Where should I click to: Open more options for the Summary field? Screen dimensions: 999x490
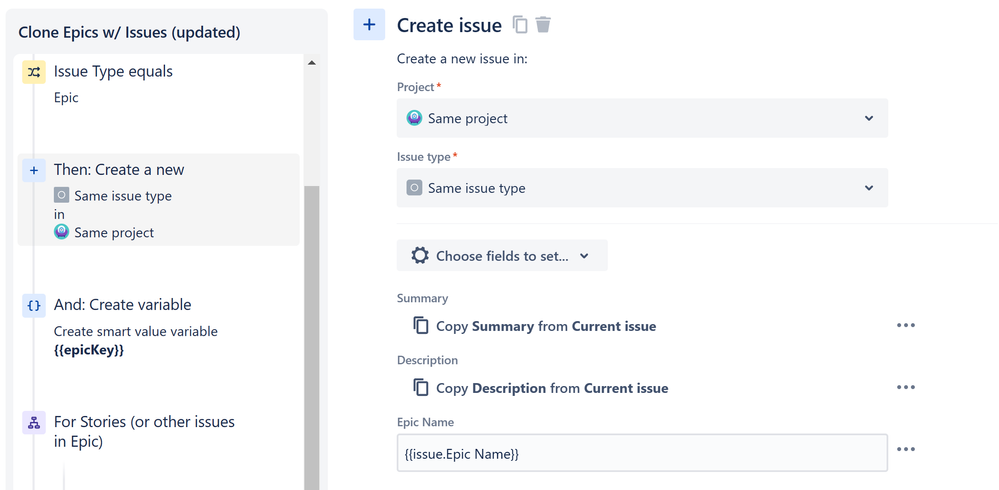(906, 325)
